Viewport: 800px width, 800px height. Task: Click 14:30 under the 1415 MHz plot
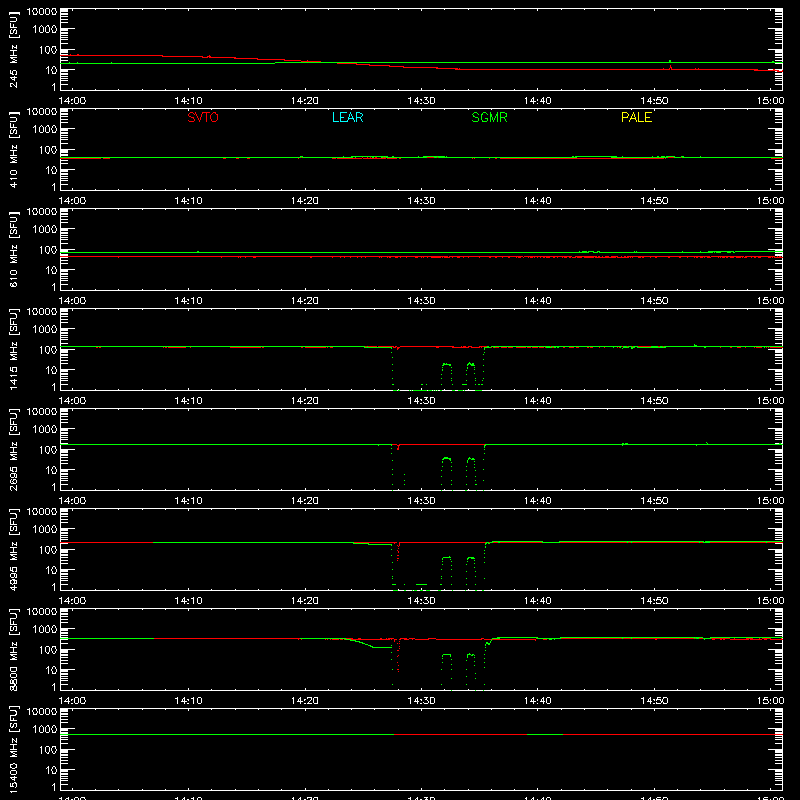point(421,401)
